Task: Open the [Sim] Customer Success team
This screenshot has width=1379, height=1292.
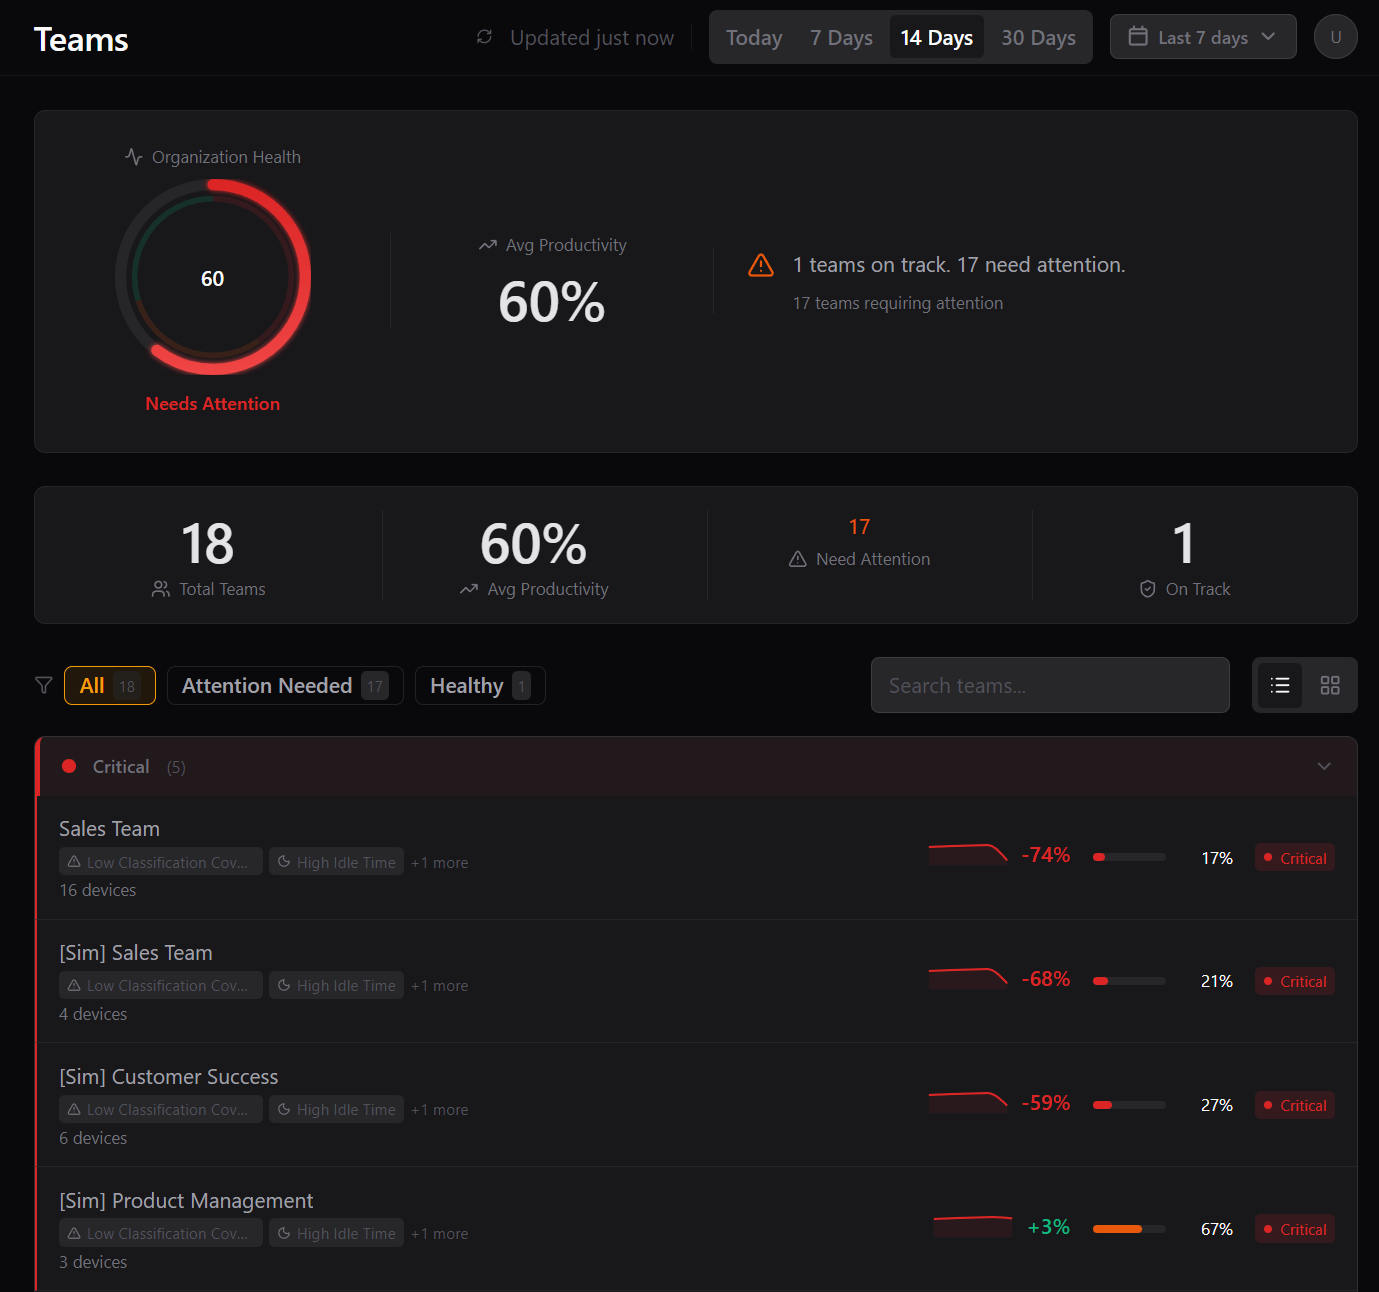Action: click(x=169, y=1077)
